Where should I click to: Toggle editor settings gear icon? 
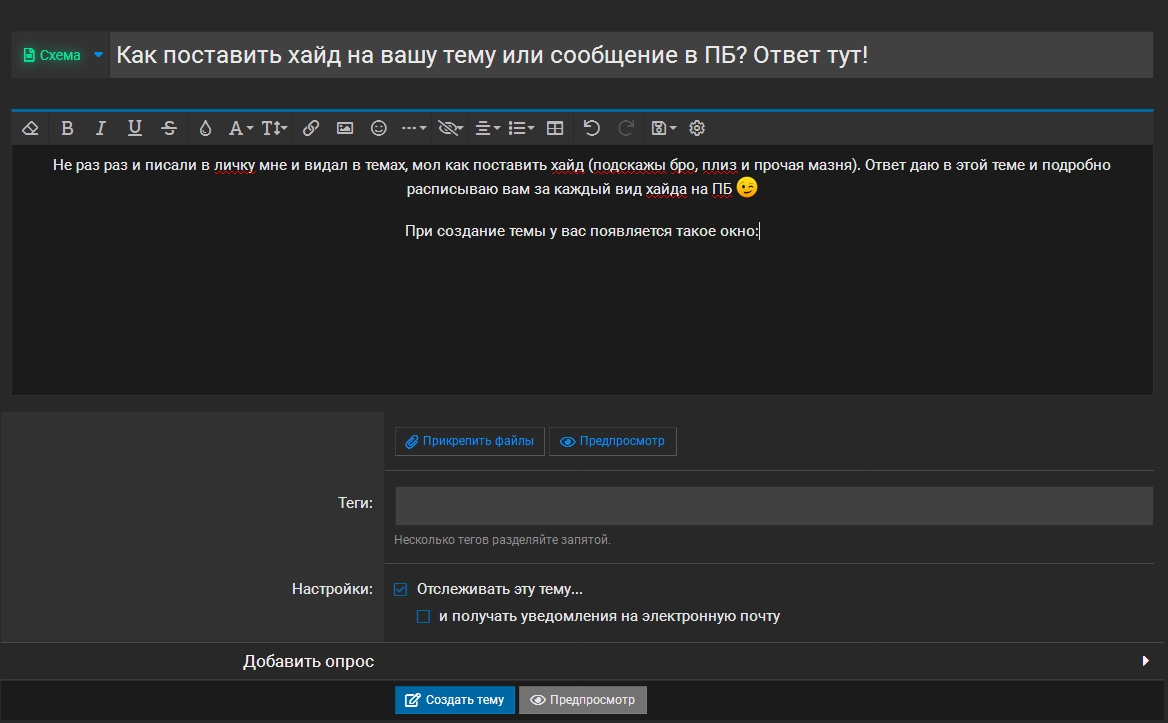click(x=697, y=128)
